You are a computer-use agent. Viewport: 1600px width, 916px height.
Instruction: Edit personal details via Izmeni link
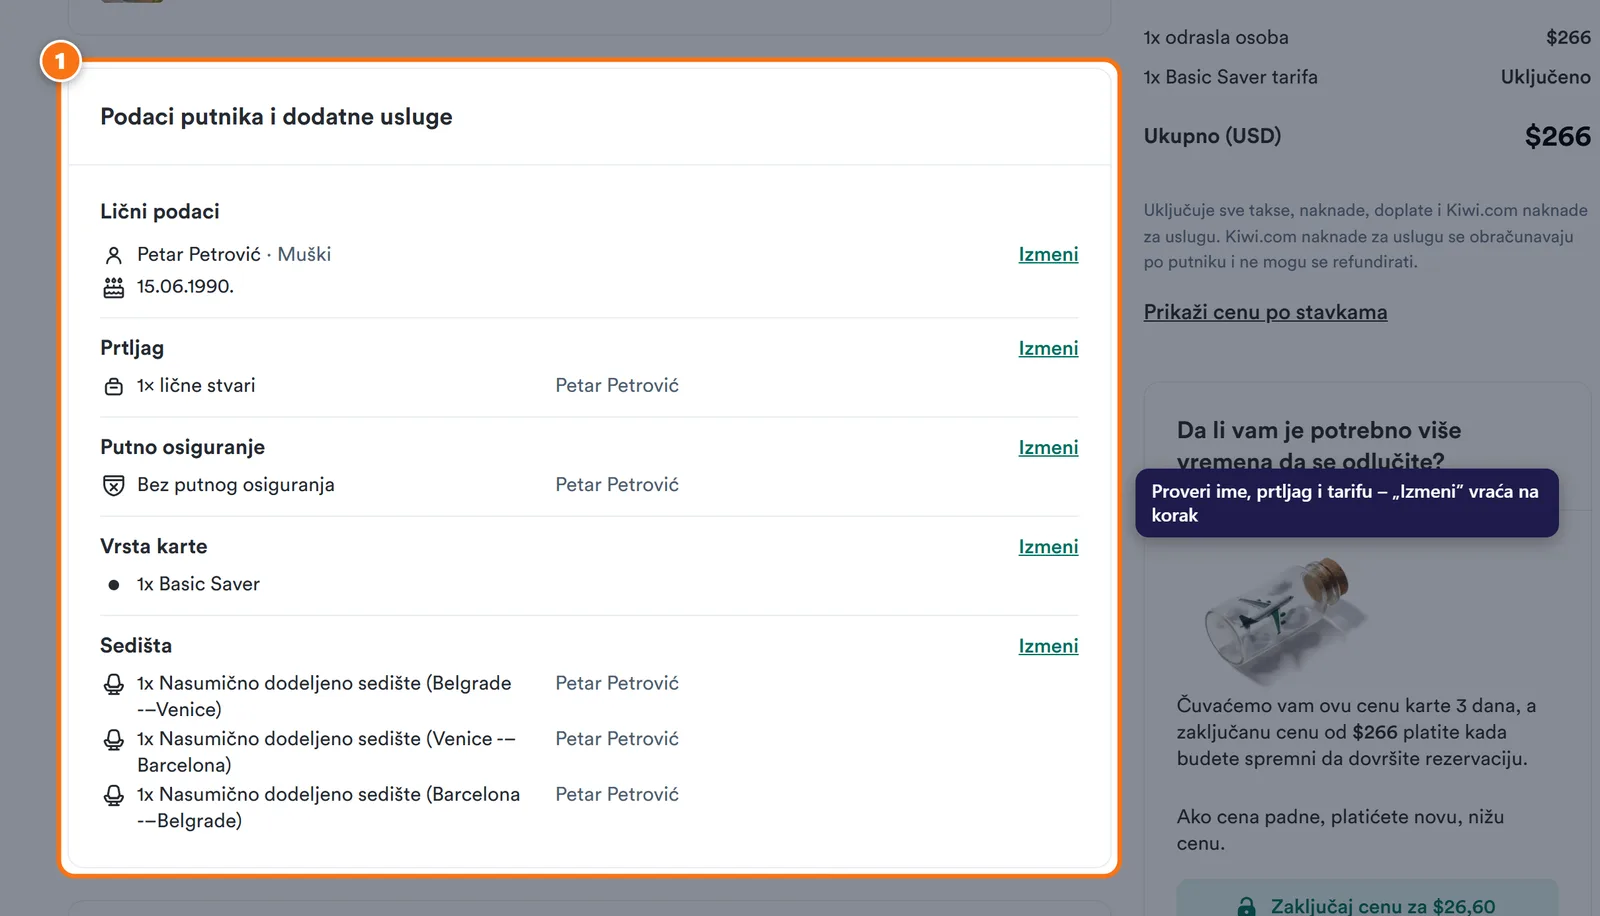tap(1048, 254)
